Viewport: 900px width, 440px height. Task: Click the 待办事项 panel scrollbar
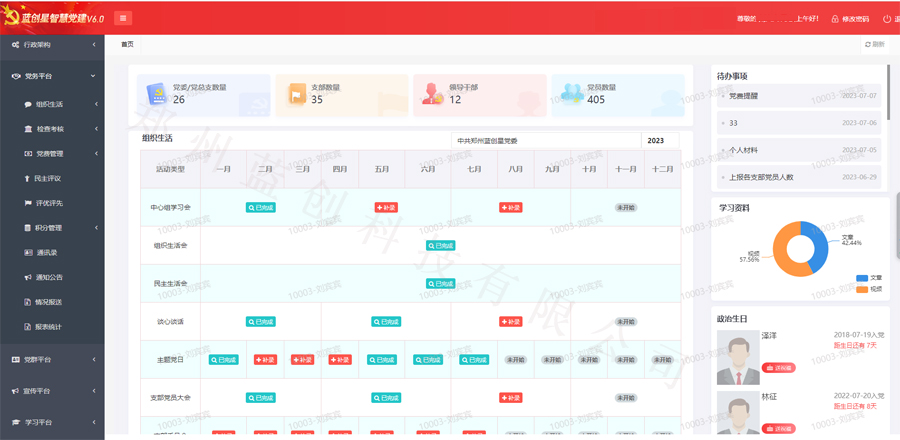click(889, 92)
